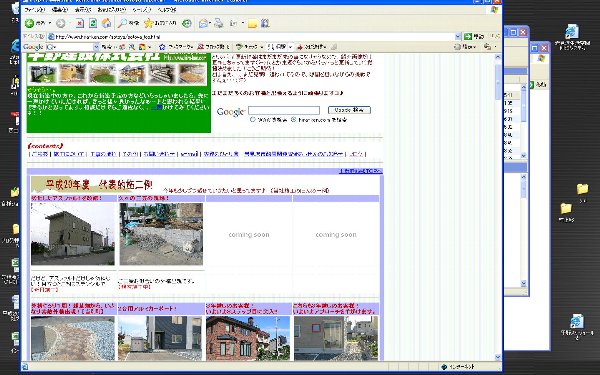
Task: Click the last icon on the IE toolbar
Action: pyautogui.click(x=265, y=24)
